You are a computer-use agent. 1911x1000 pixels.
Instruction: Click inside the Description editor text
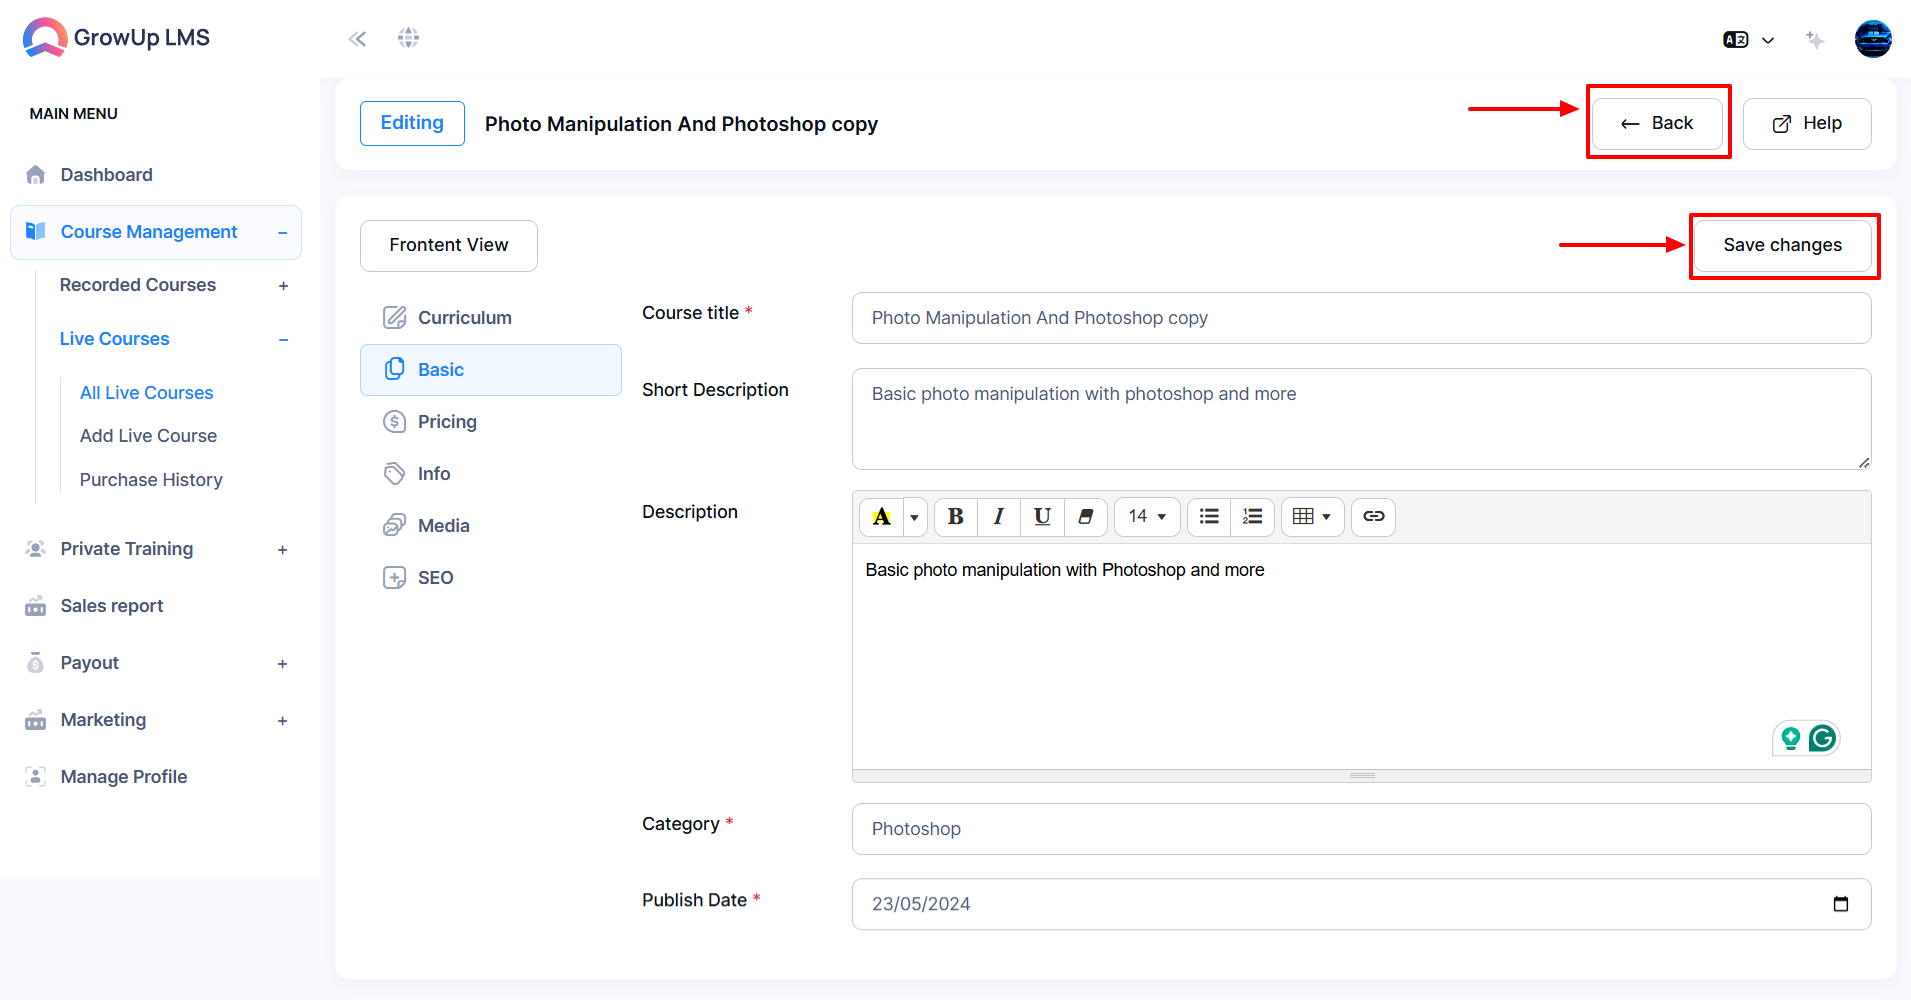(1065, 570)
